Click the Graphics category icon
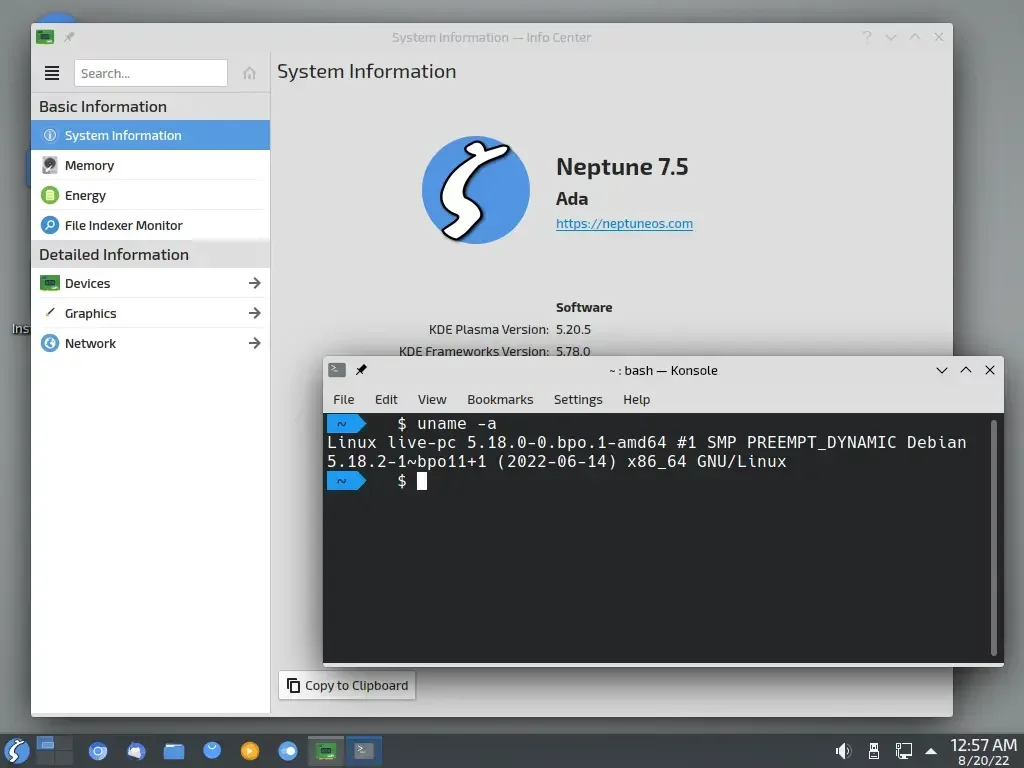 point(50,313)
